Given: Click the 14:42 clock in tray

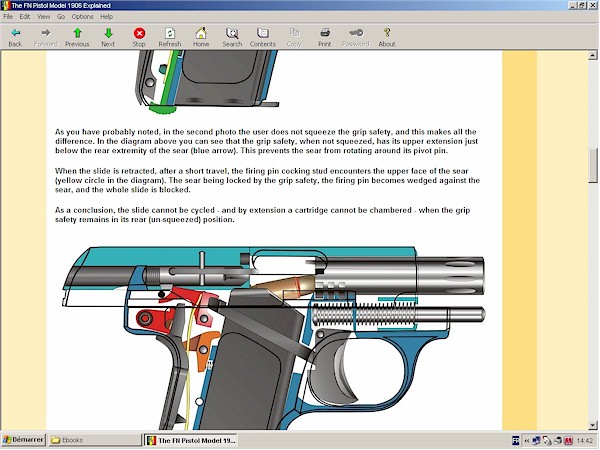Looking at the screenshot, I should click(x=584, y=440).
